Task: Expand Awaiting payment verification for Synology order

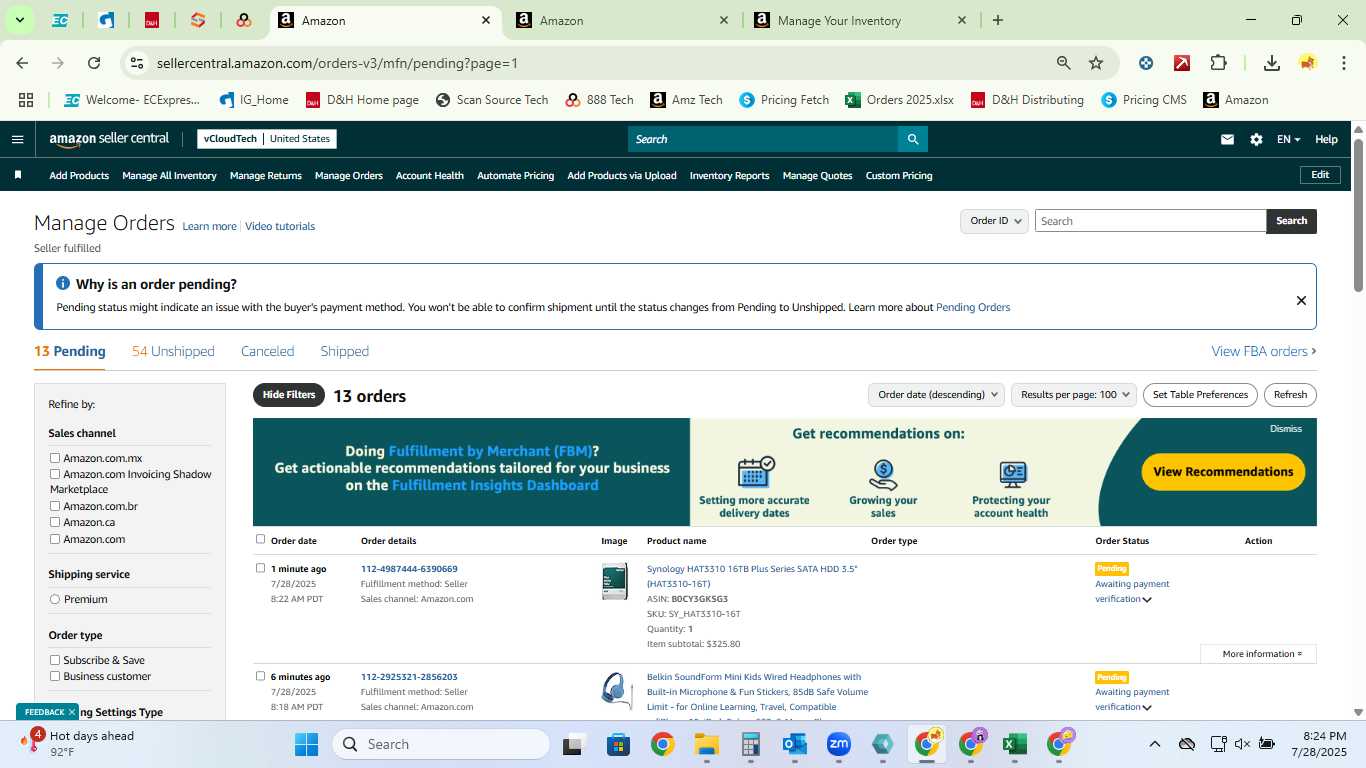Action: point(1146,600)
